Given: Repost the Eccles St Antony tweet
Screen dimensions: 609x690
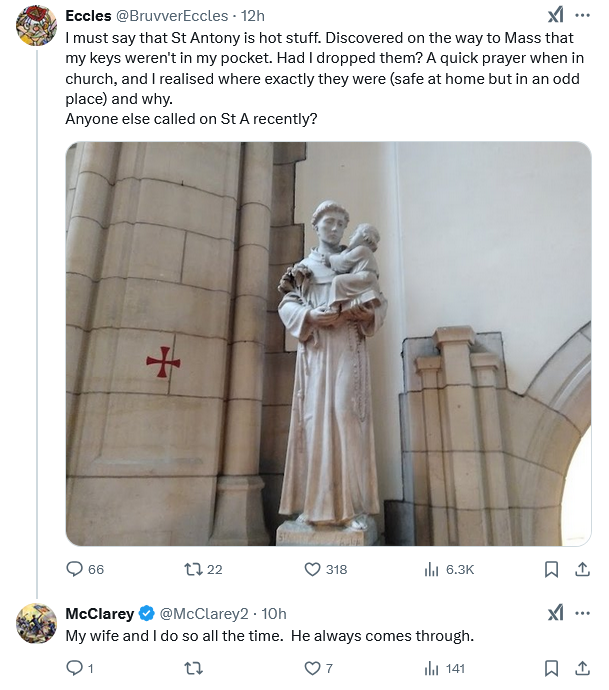Looking at the screenshot, I should point(194,569).
